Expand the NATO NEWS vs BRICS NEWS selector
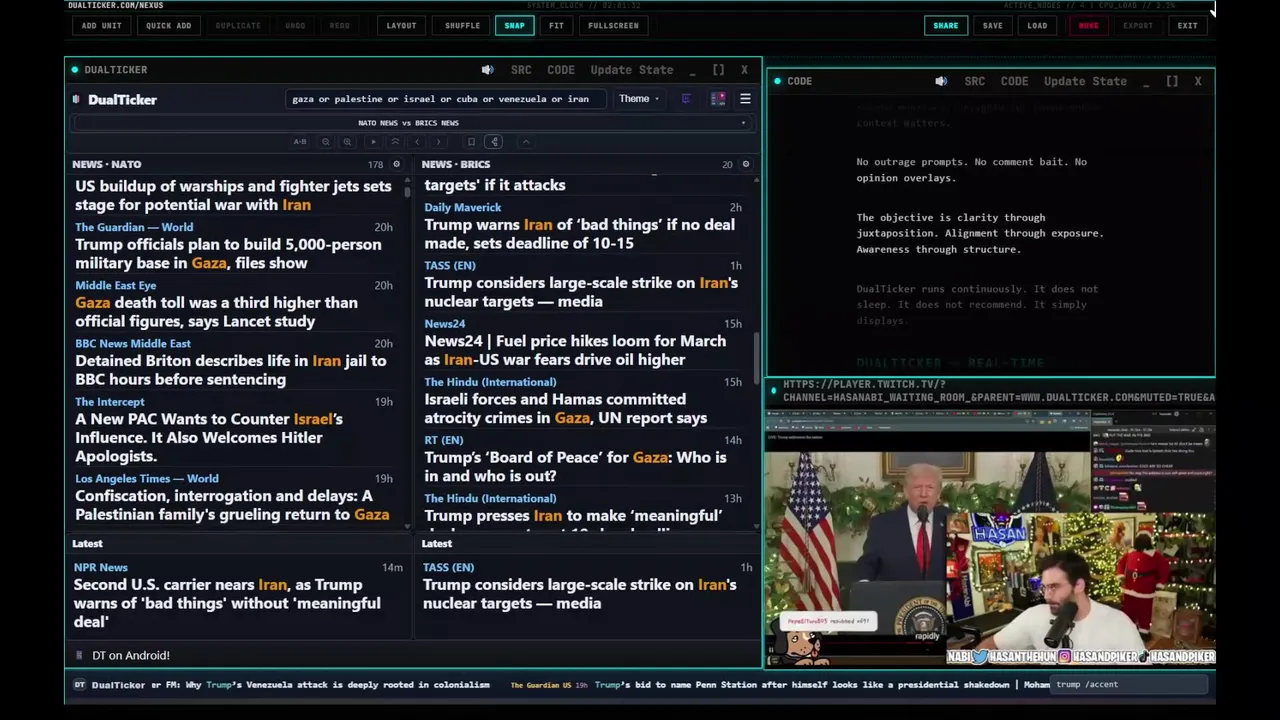This screenshot has width=1280, height=720. [410, 123]
